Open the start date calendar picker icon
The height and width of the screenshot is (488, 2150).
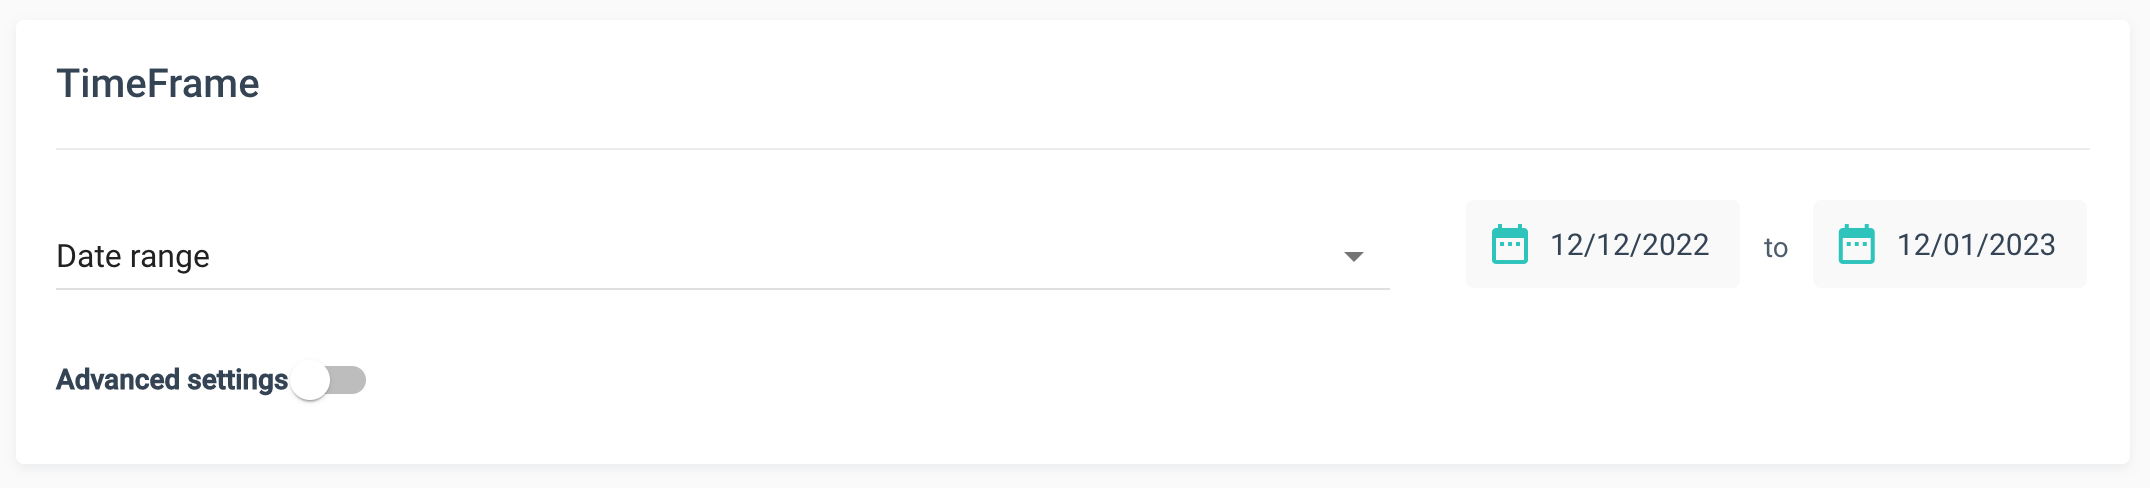coord(1509,245)
